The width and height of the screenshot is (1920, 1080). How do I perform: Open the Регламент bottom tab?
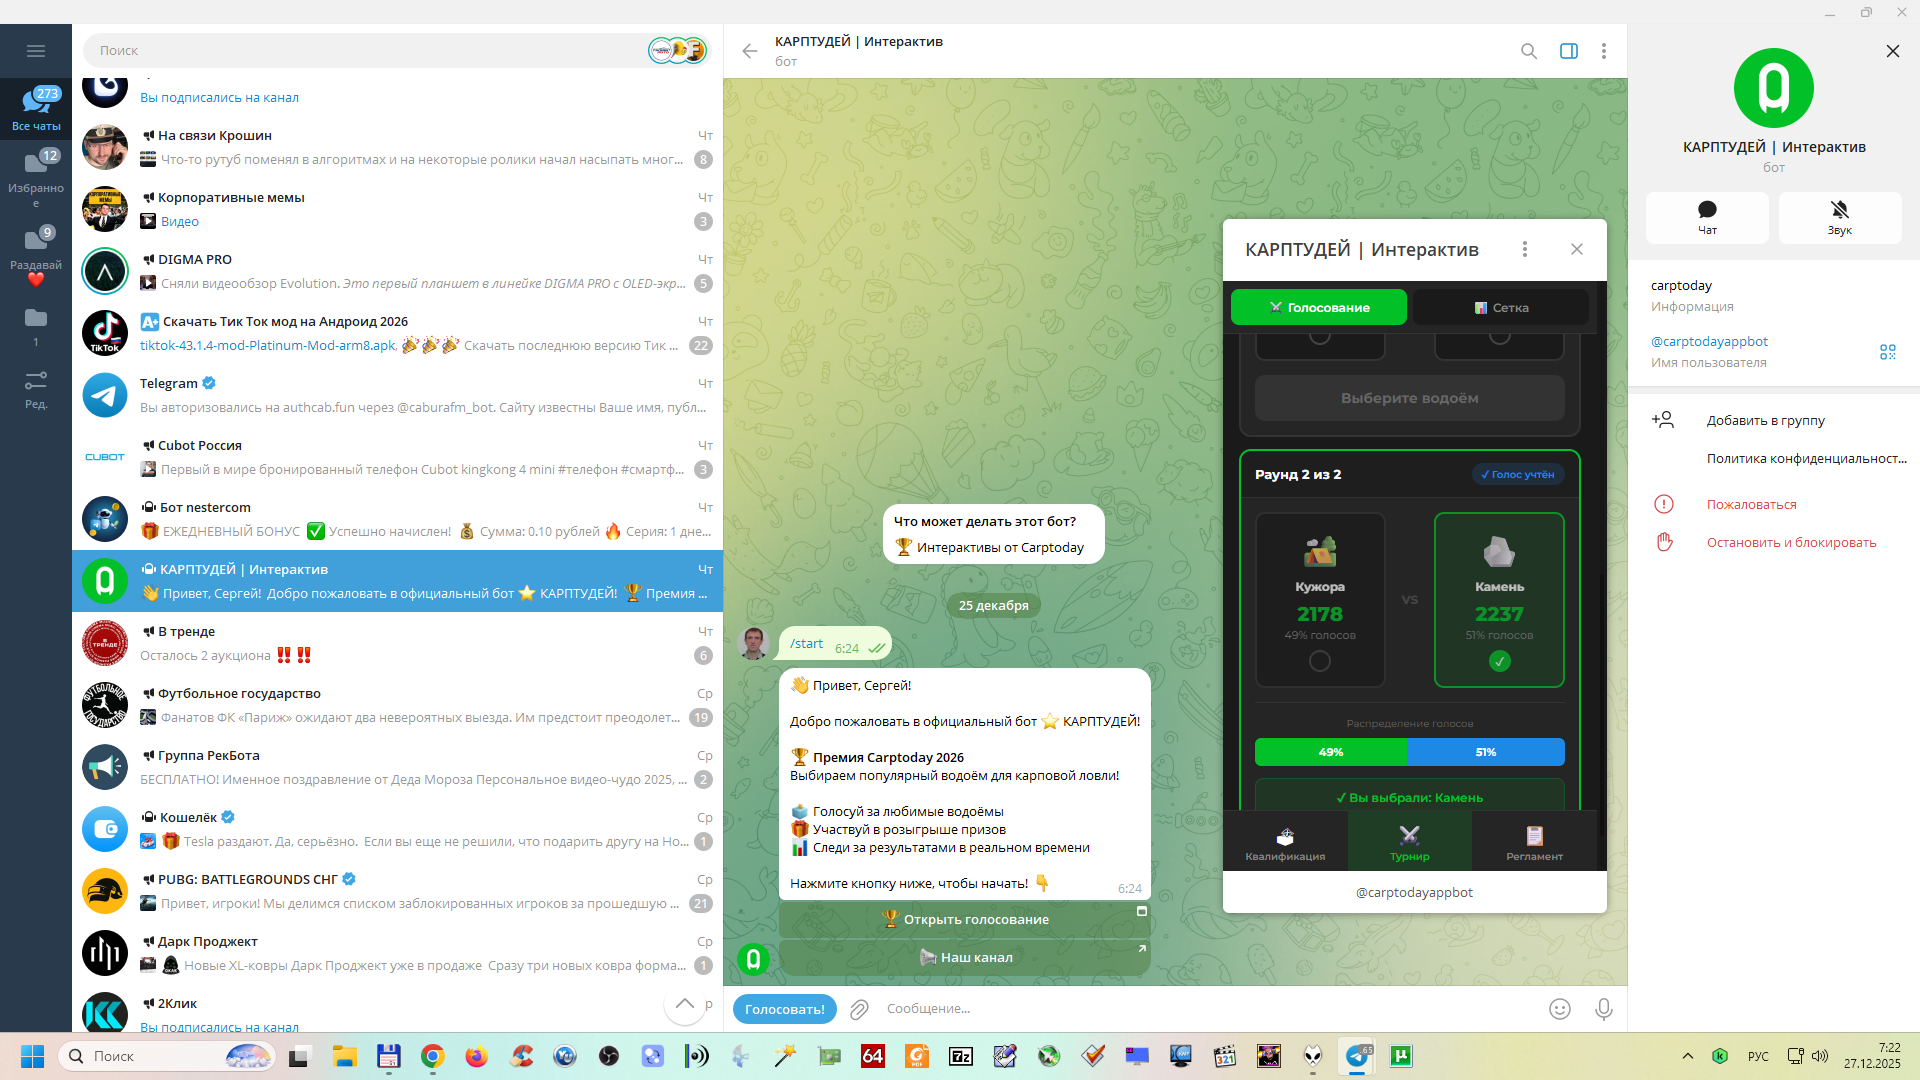(x=1534, y=842)
